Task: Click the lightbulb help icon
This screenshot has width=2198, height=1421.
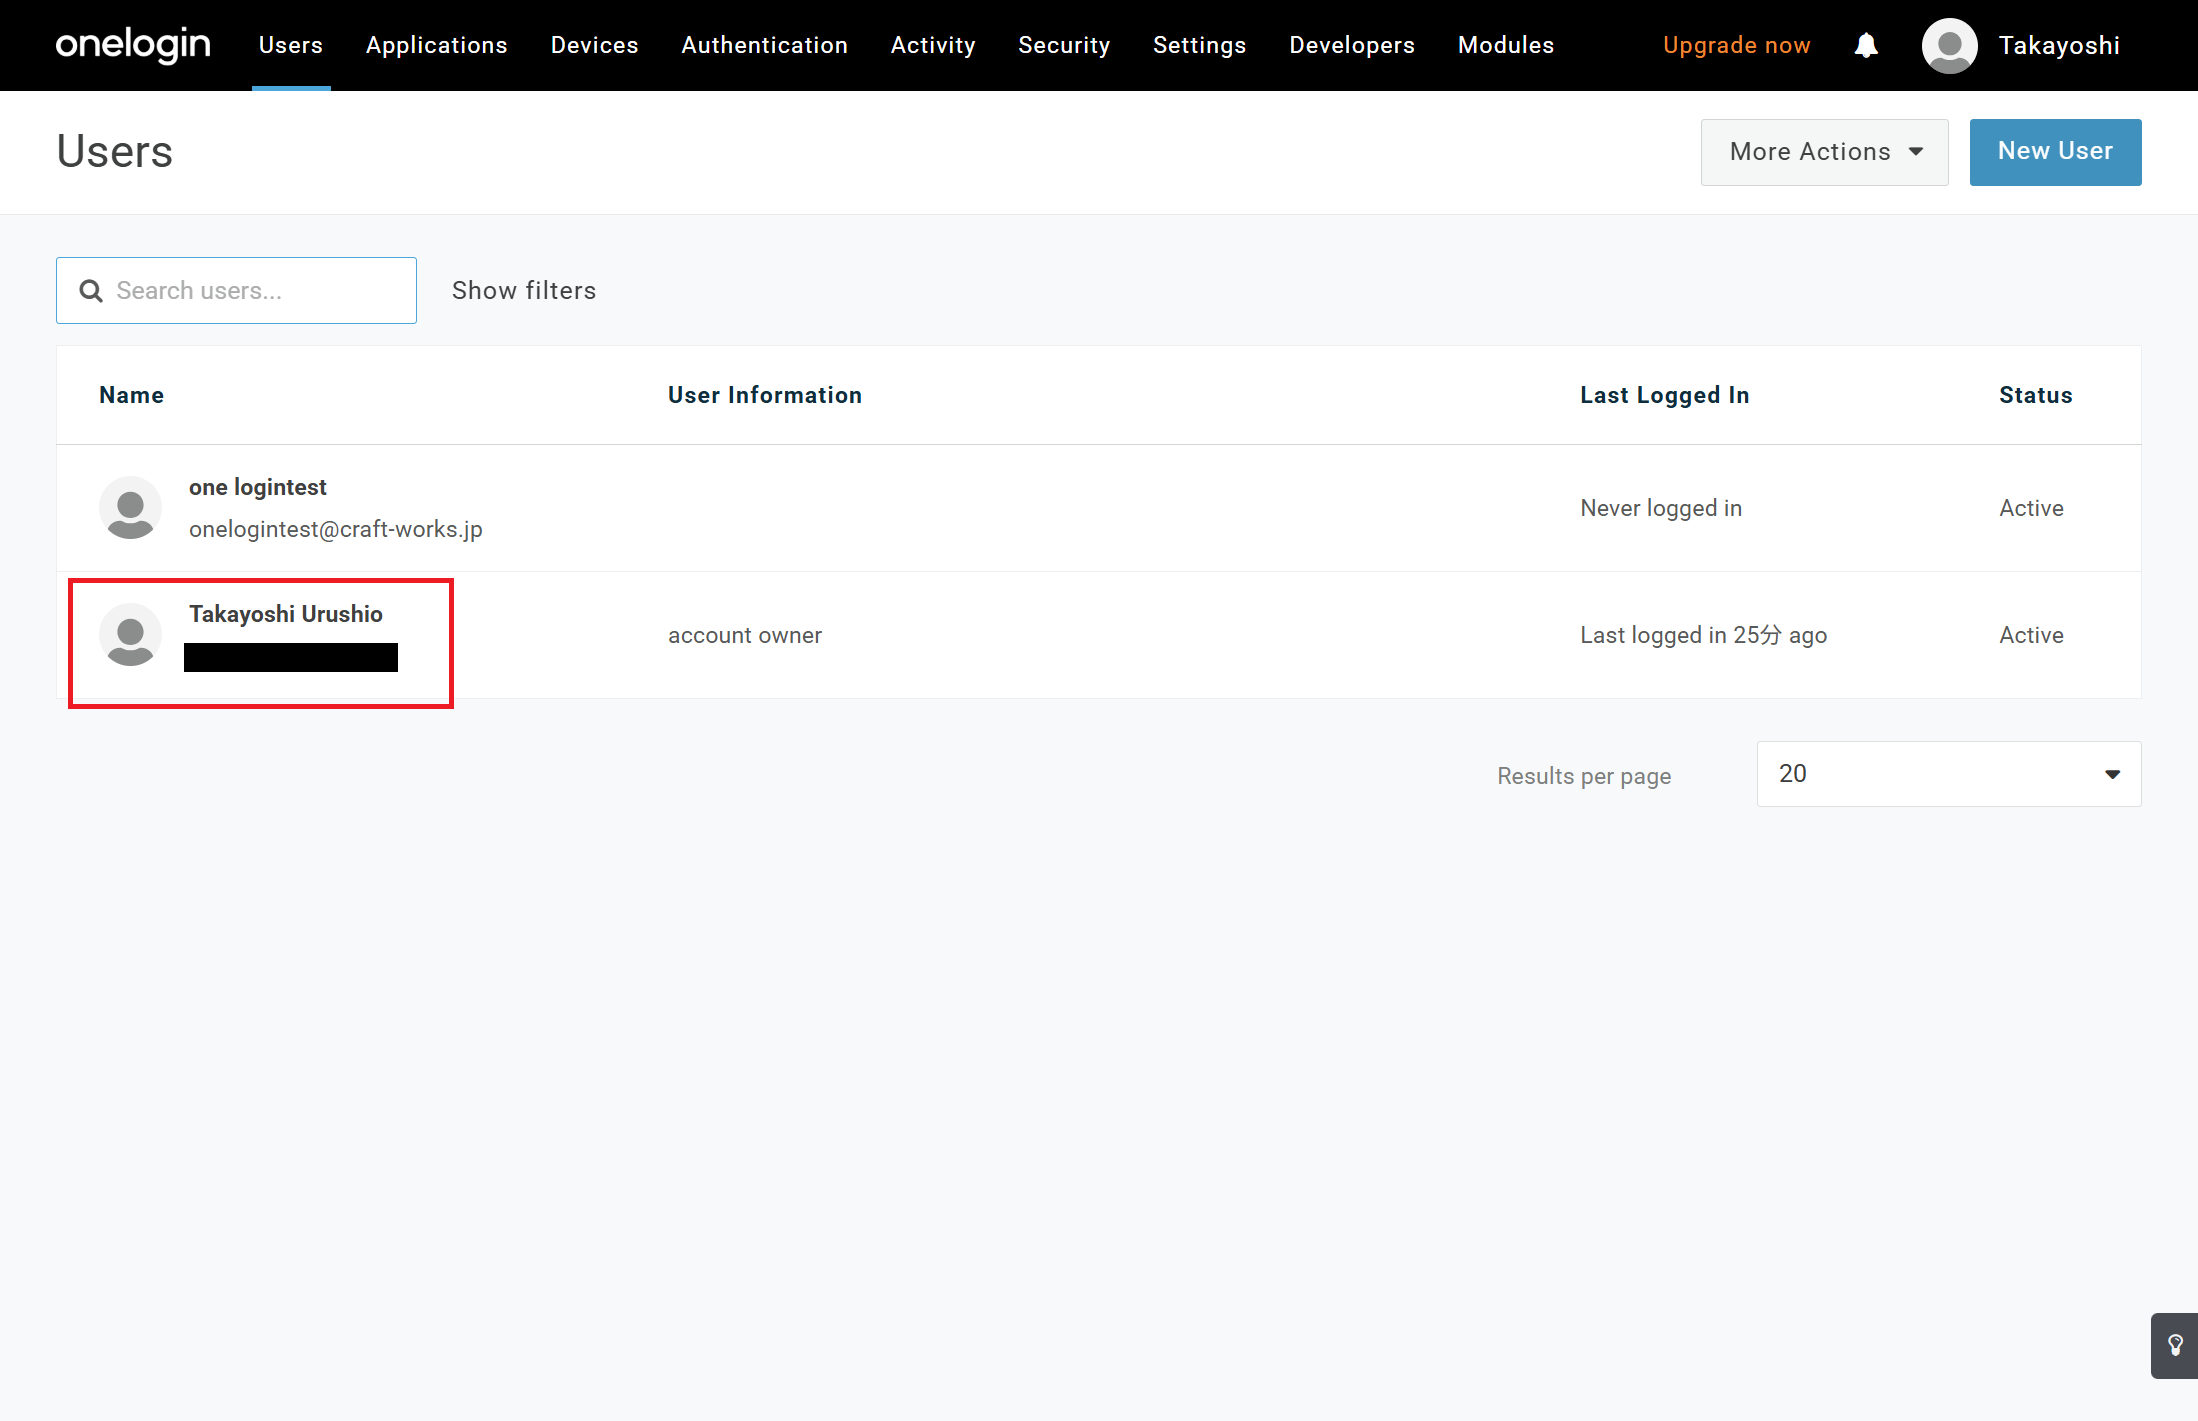Action: (x=2175, y=1345)
